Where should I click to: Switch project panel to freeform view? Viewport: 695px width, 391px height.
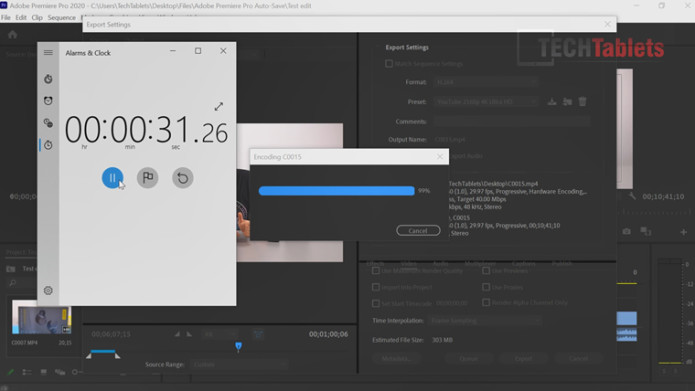point(59,372)
